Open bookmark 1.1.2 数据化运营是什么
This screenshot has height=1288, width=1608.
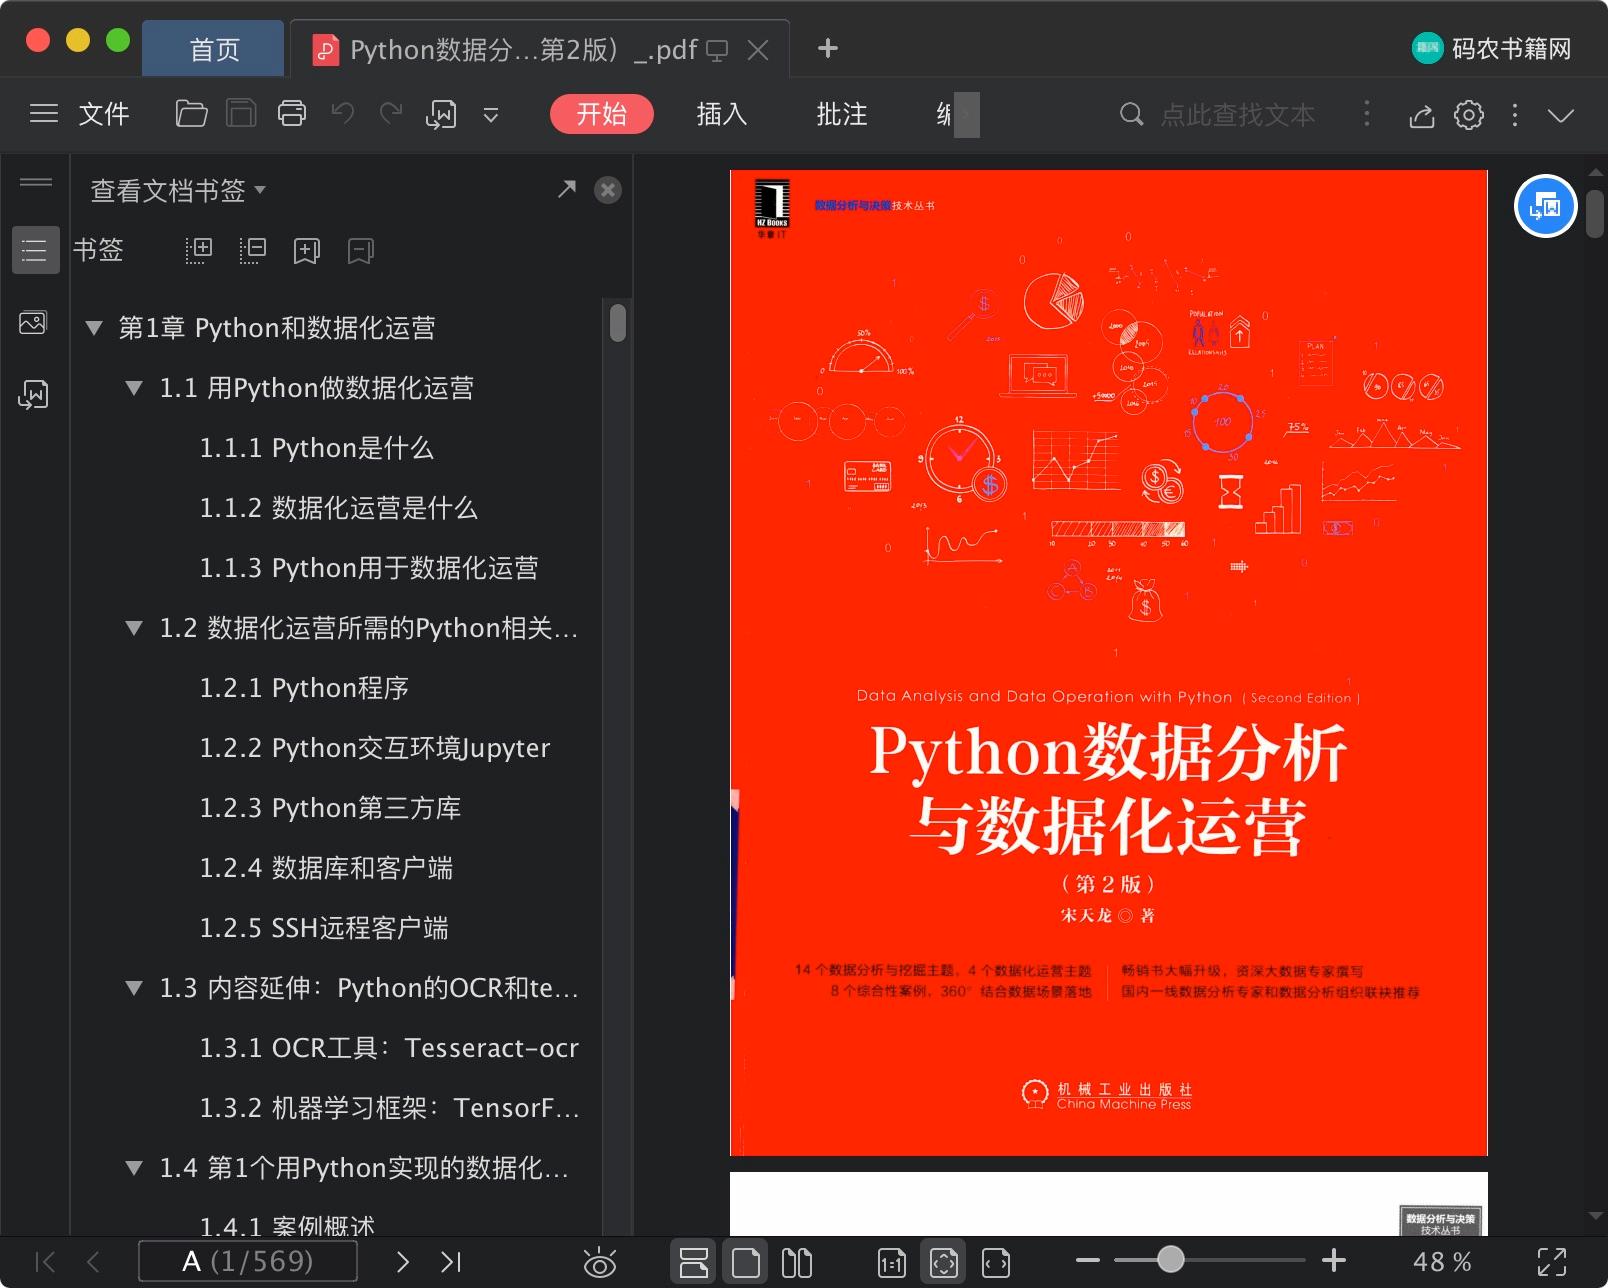click(x=338, y=508)
